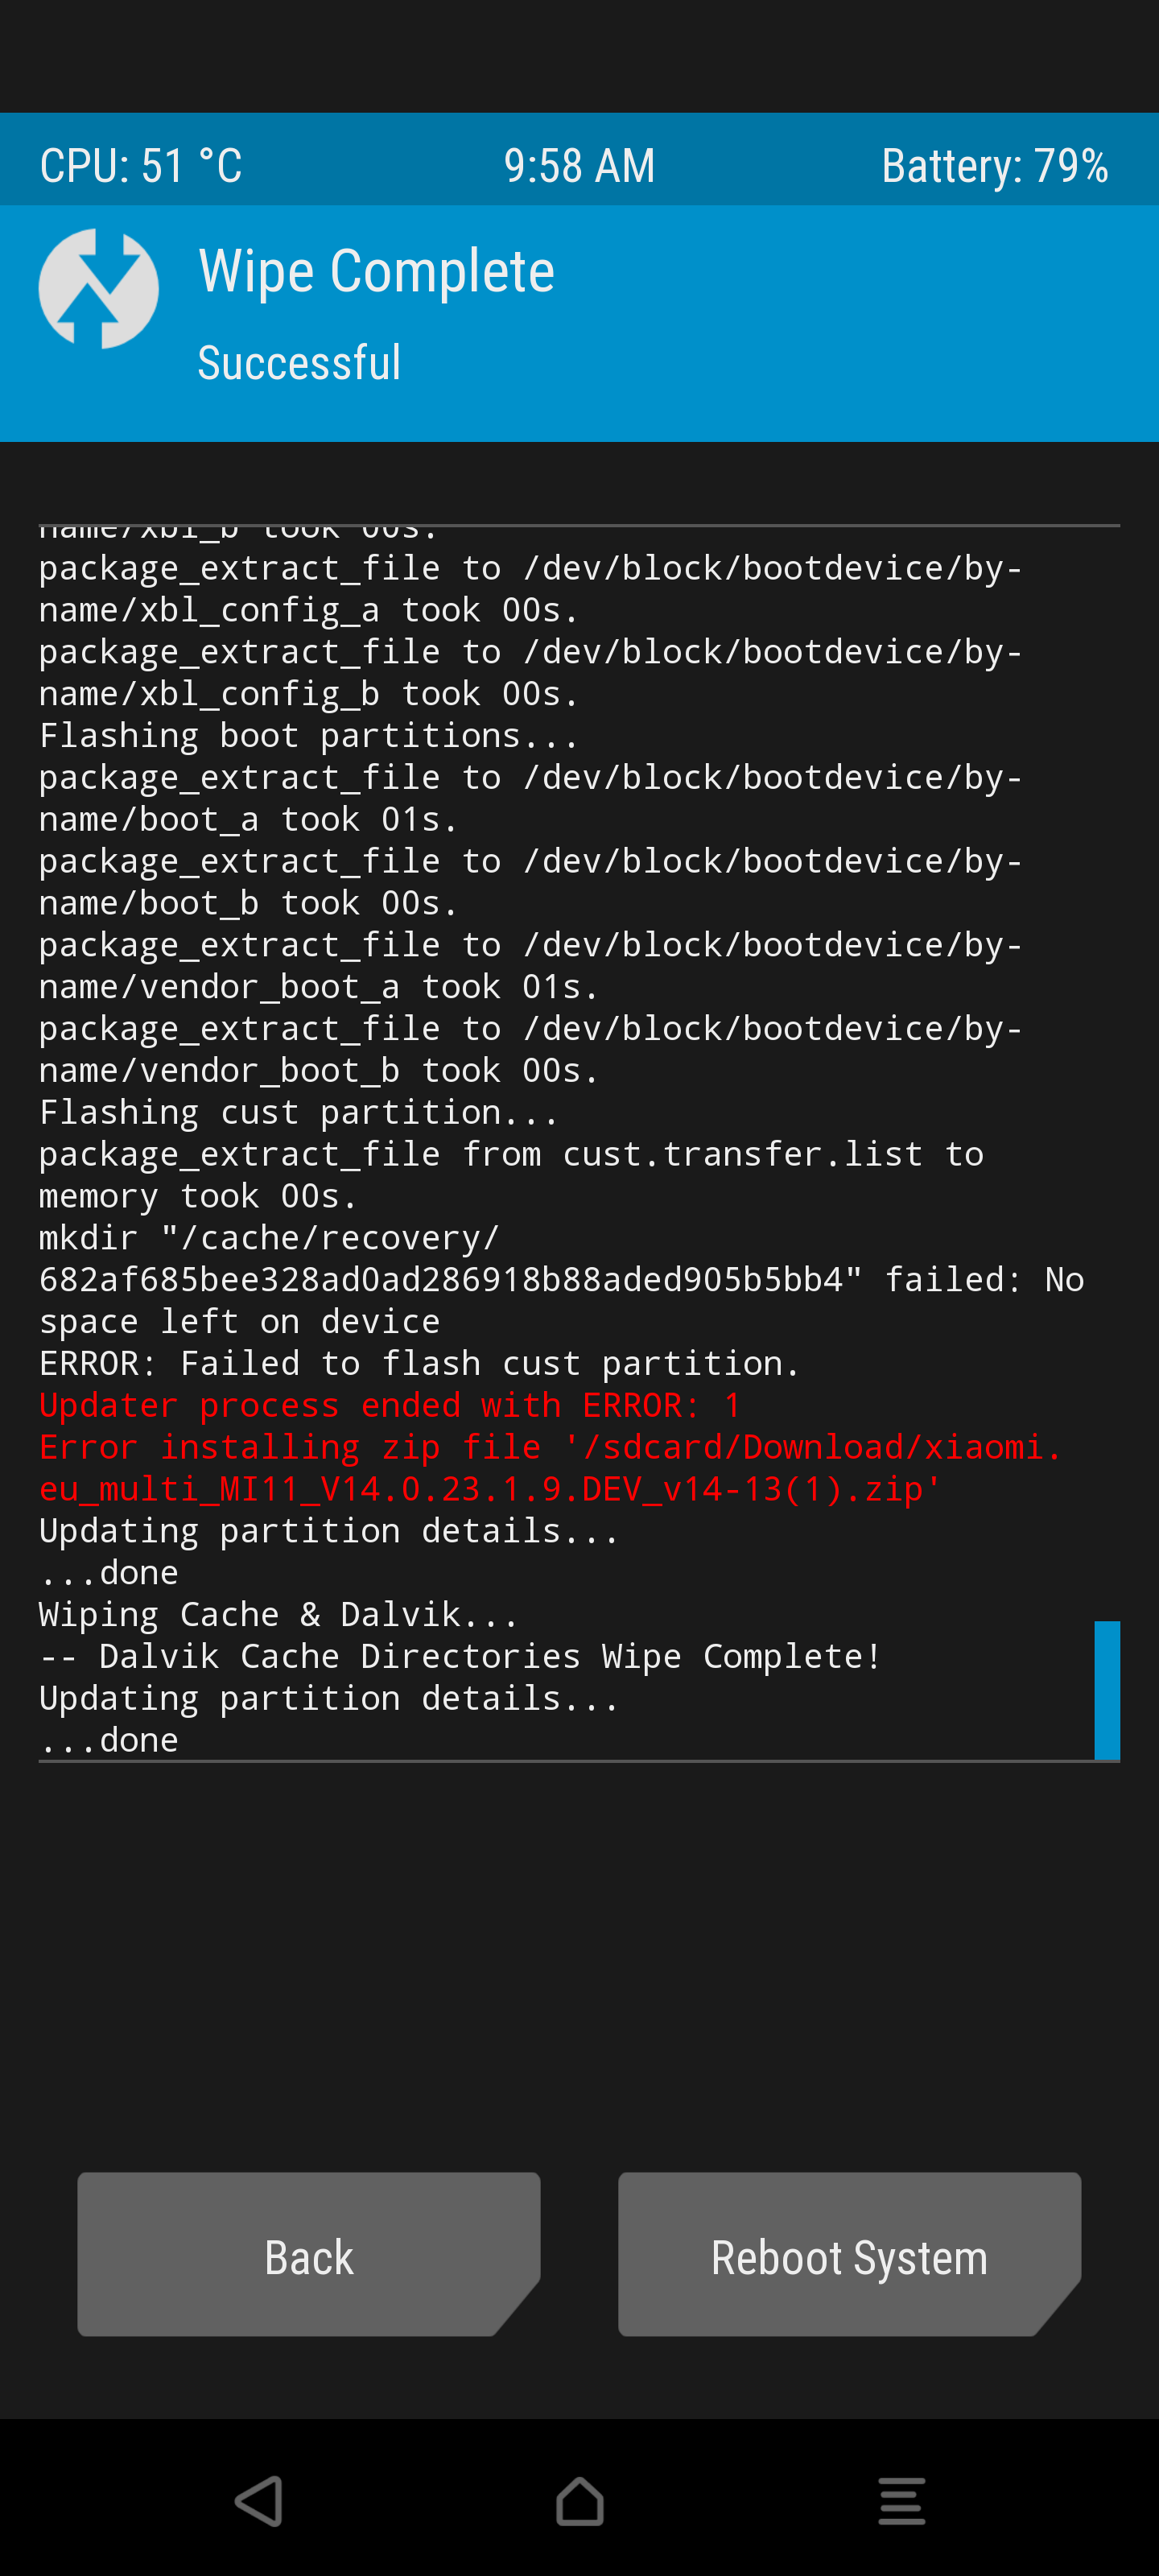Tap the TWRP logo icon
The height and width of the screenshot is (2576, 1159).
[x=98, y=289]
